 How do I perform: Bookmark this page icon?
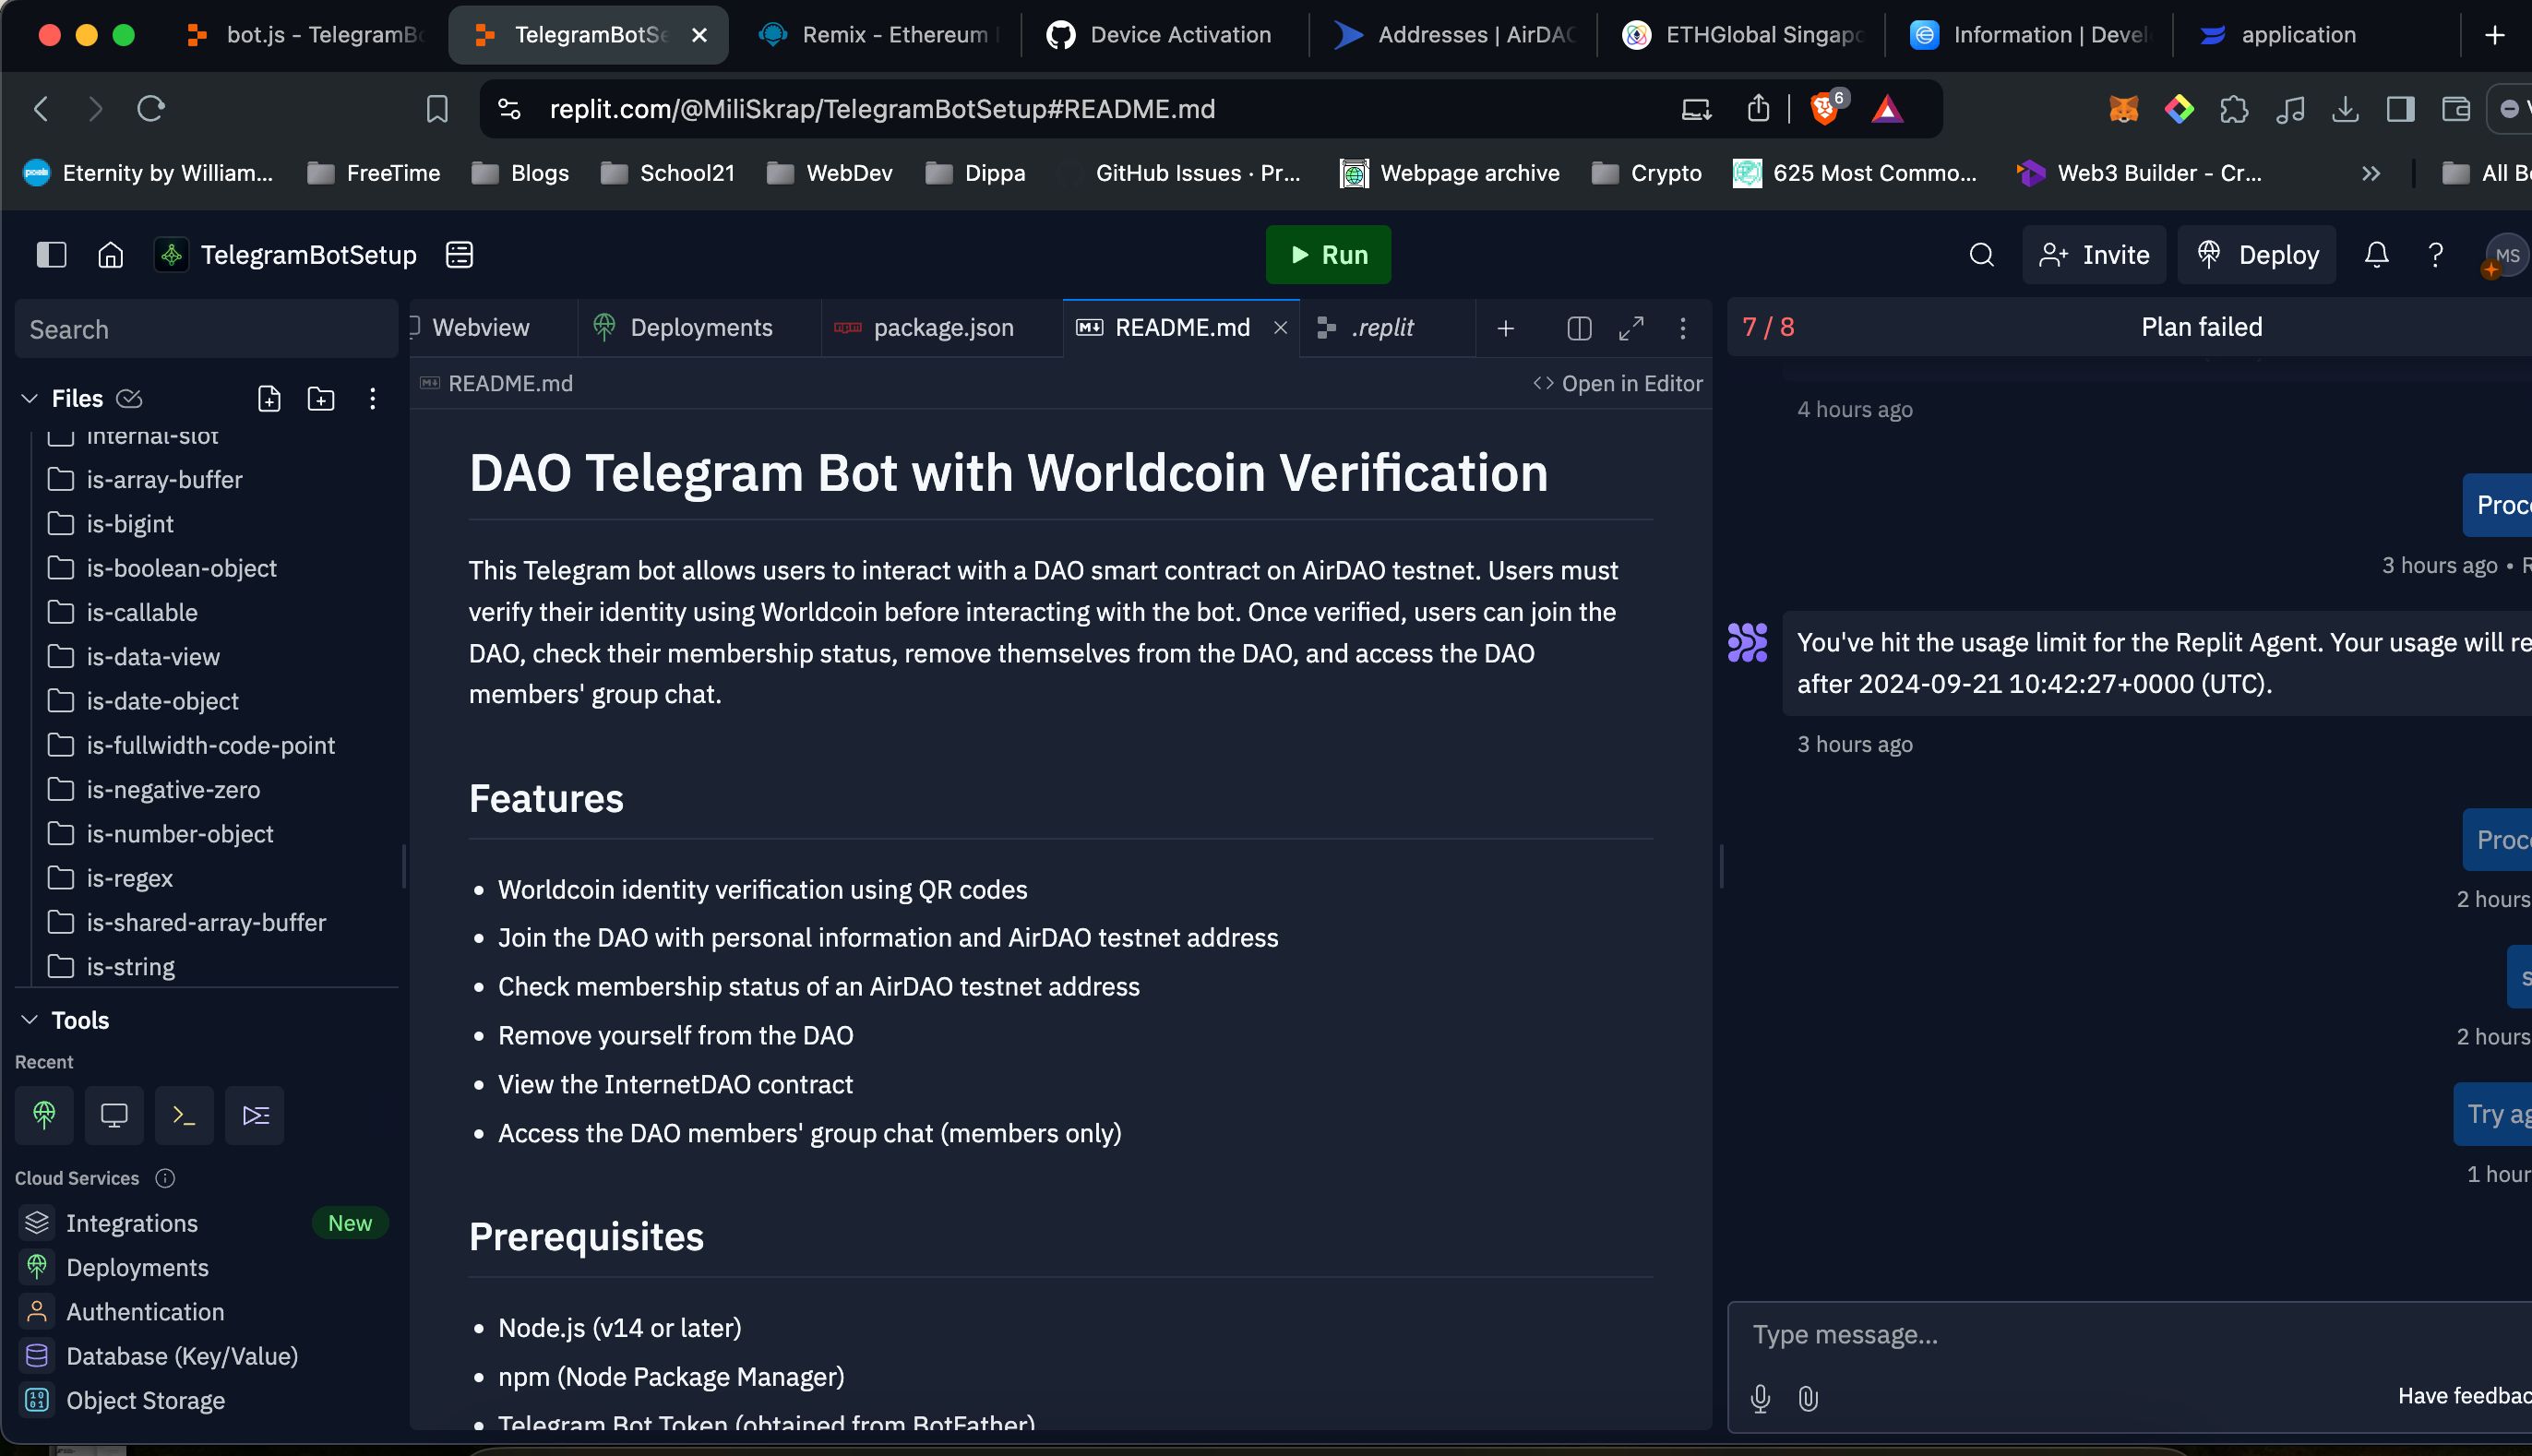click(x=437, y=108)
